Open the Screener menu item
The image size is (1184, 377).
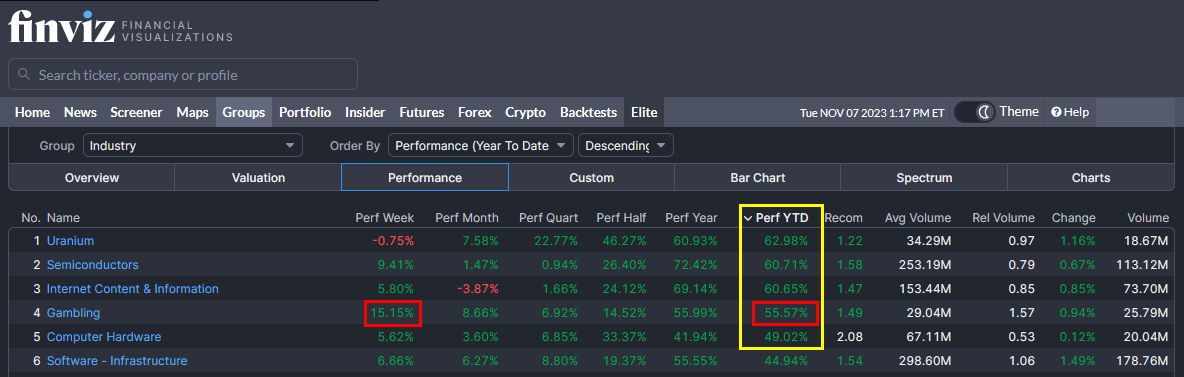click(x=136, y=112)
